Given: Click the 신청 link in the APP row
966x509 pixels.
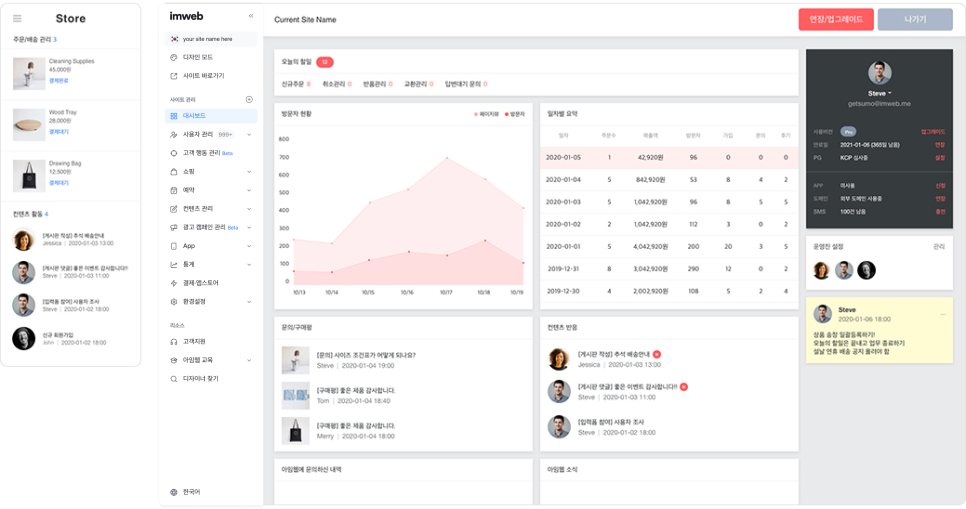Looking at the screenshot, I should 940,185.
